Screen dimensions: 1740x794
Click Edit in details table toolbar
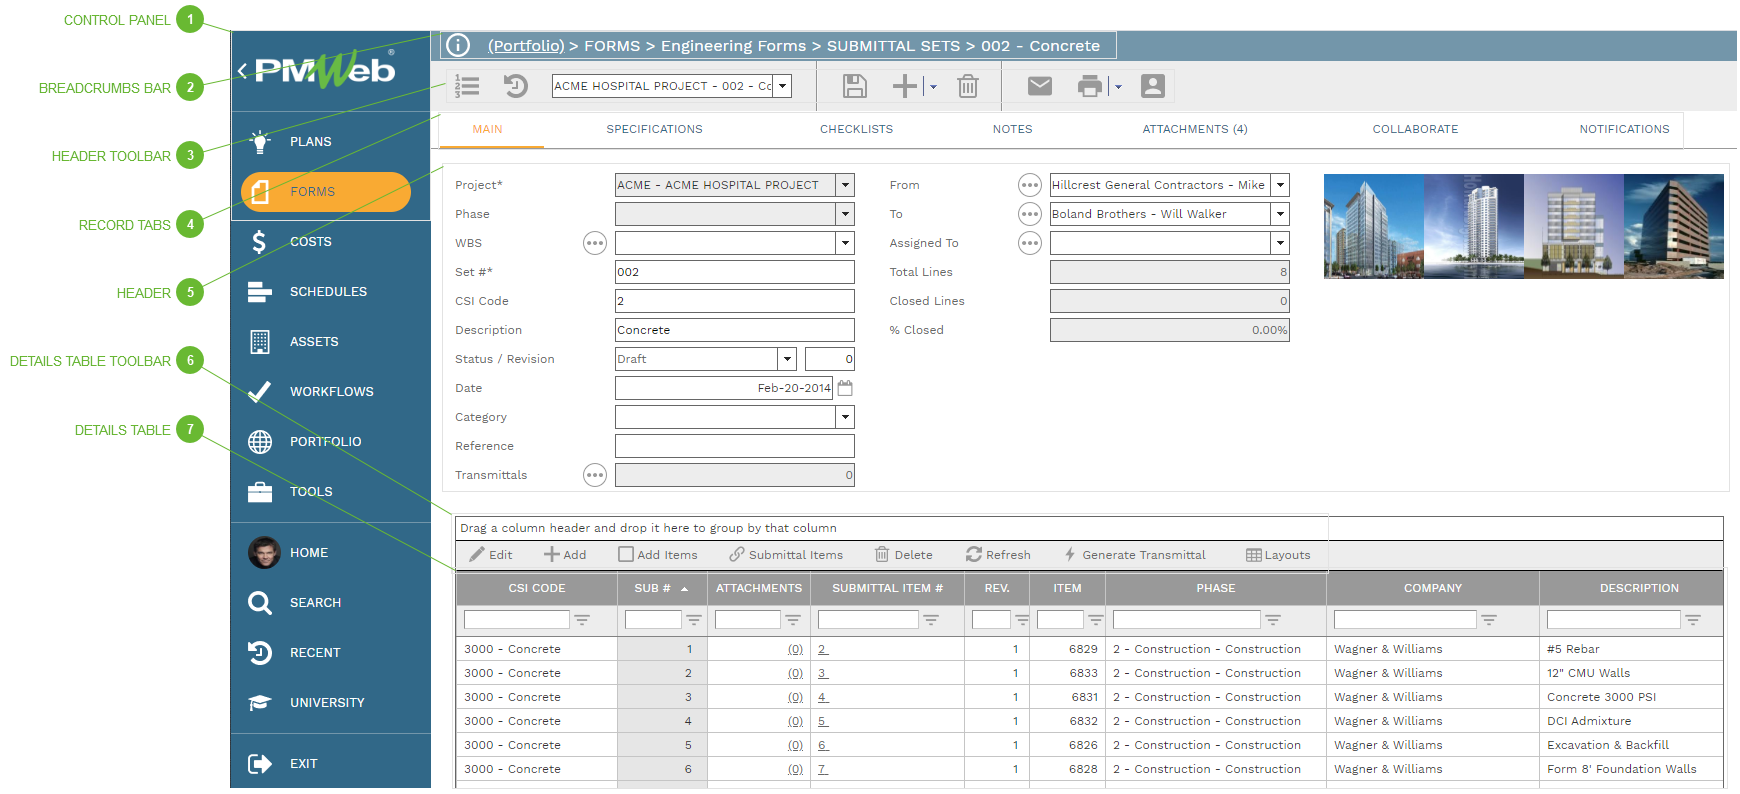pyautogui.click(x=491, y=555)
